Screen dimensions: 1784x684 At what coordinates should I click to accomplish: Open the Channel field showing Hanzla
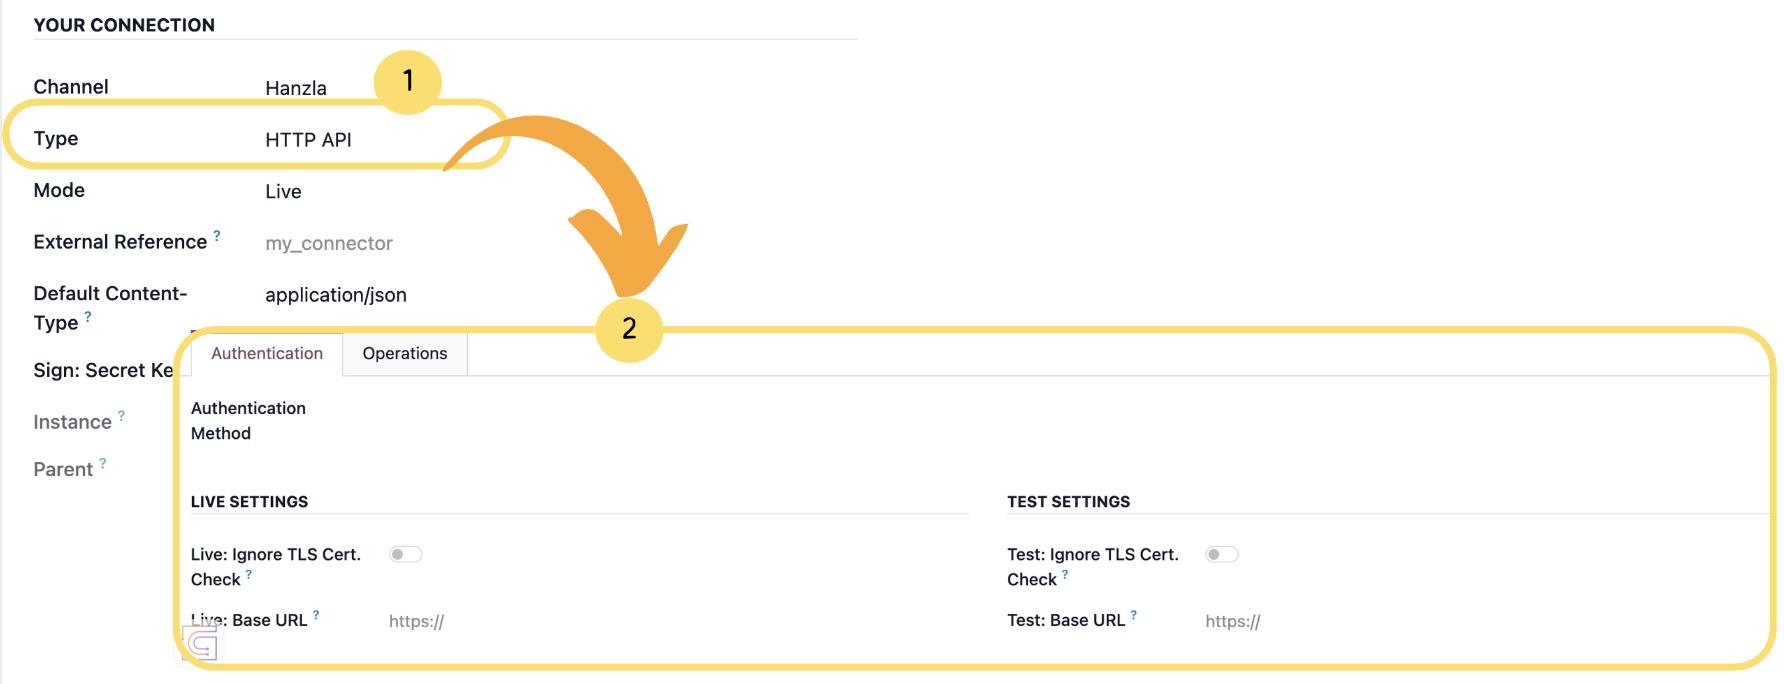point(296,88)
